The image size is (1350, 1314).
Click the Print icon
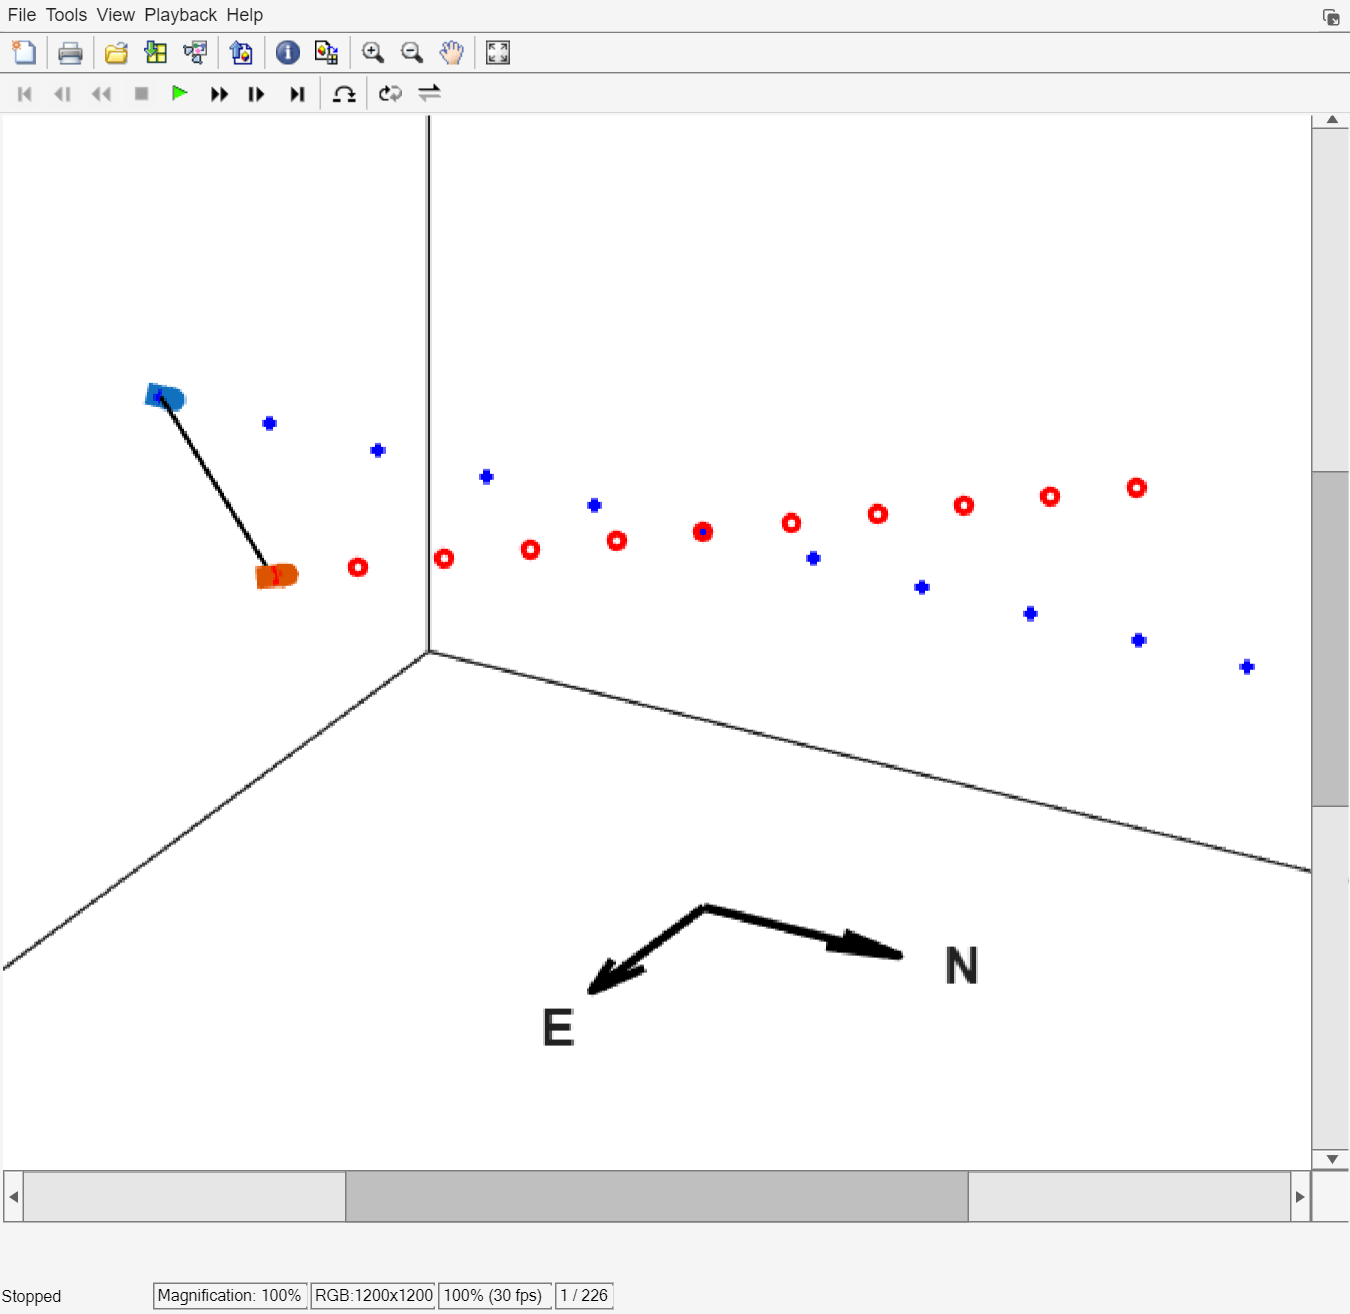[x=70, y=53]
